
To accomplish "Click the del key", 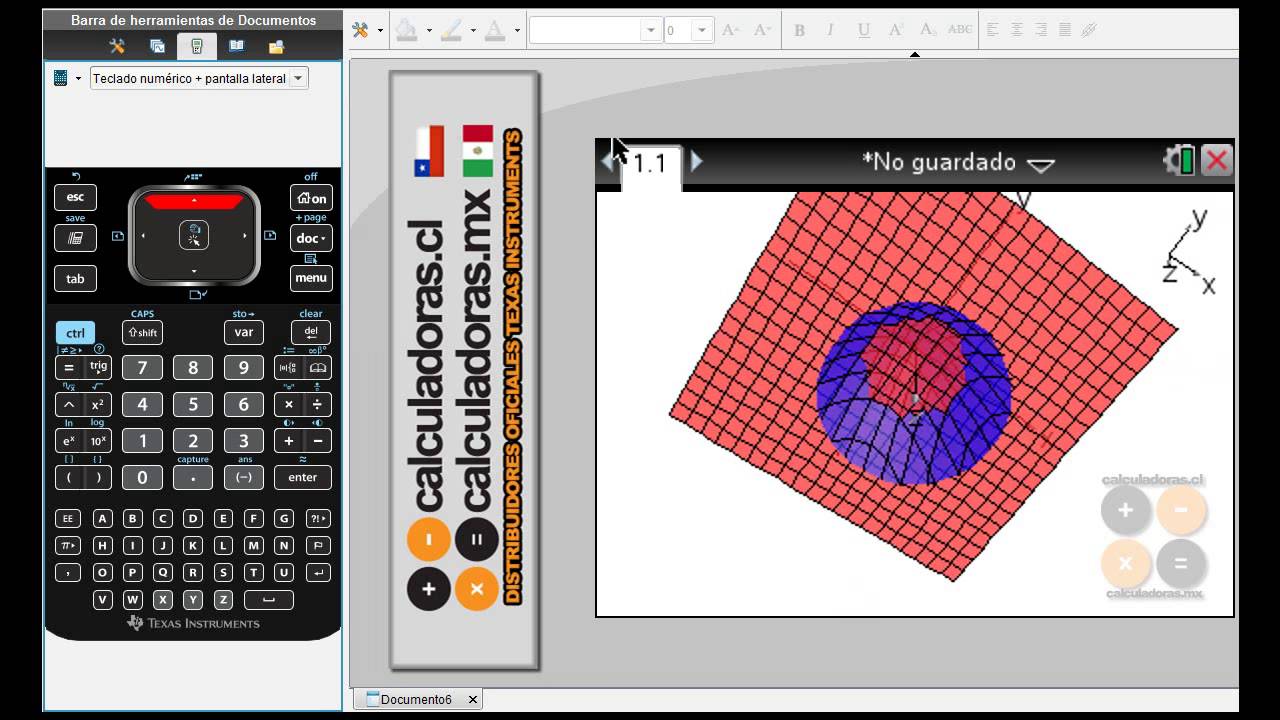I will pyautogui.click(x=311, y=333).
